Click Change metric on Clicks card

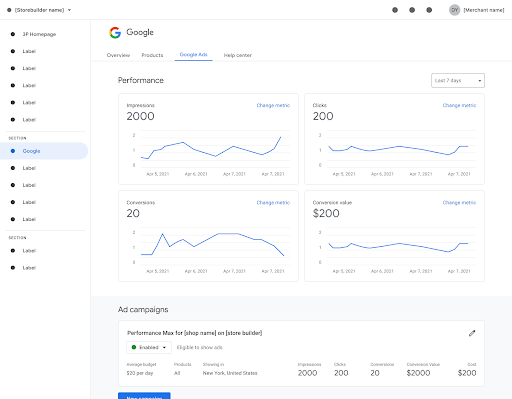coord(459,105)
